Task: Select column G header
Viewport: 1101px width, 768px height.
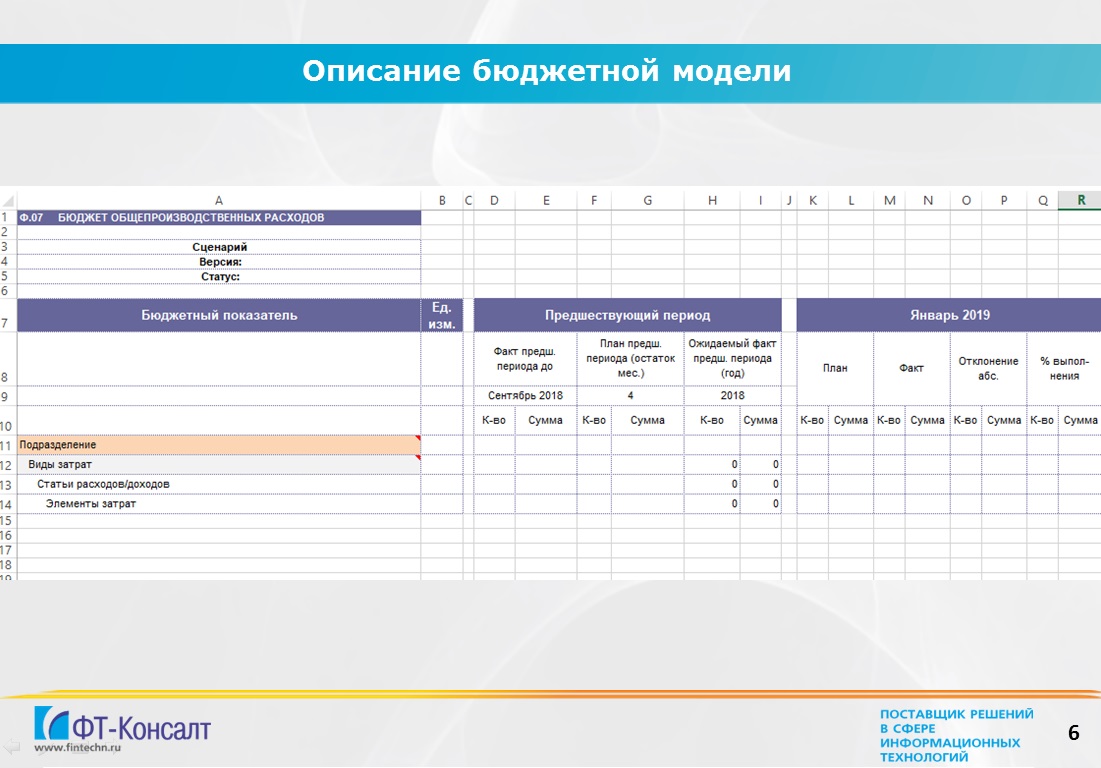Action: (x=647, y=200)
